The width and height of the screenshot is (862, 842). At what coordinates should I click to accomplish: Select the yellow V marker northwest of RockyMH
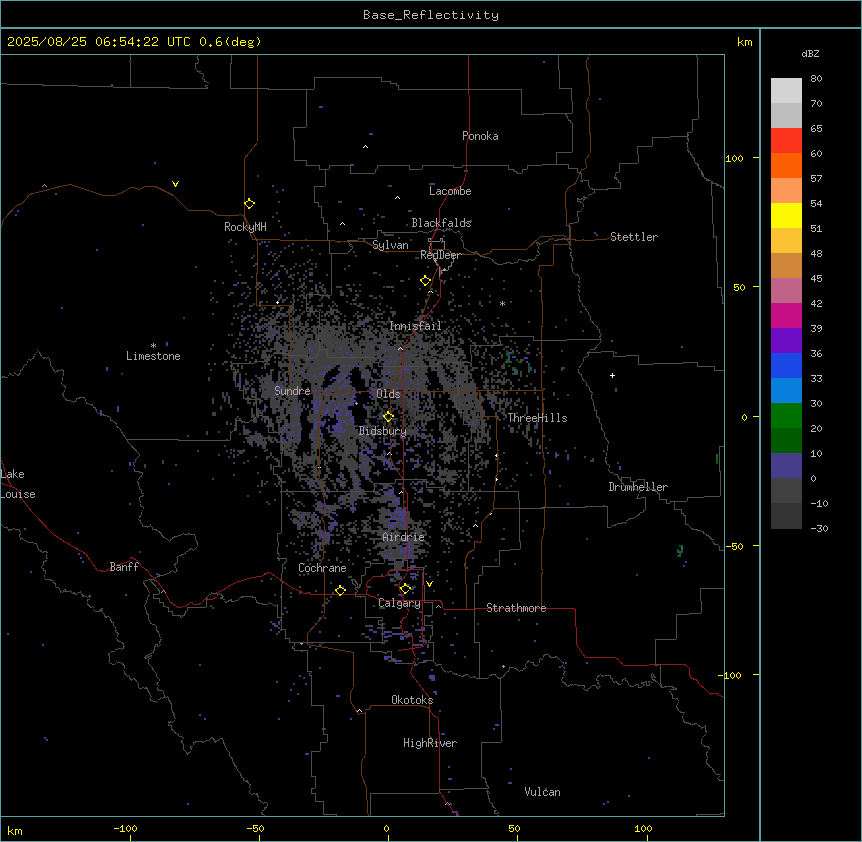[175, 184]
